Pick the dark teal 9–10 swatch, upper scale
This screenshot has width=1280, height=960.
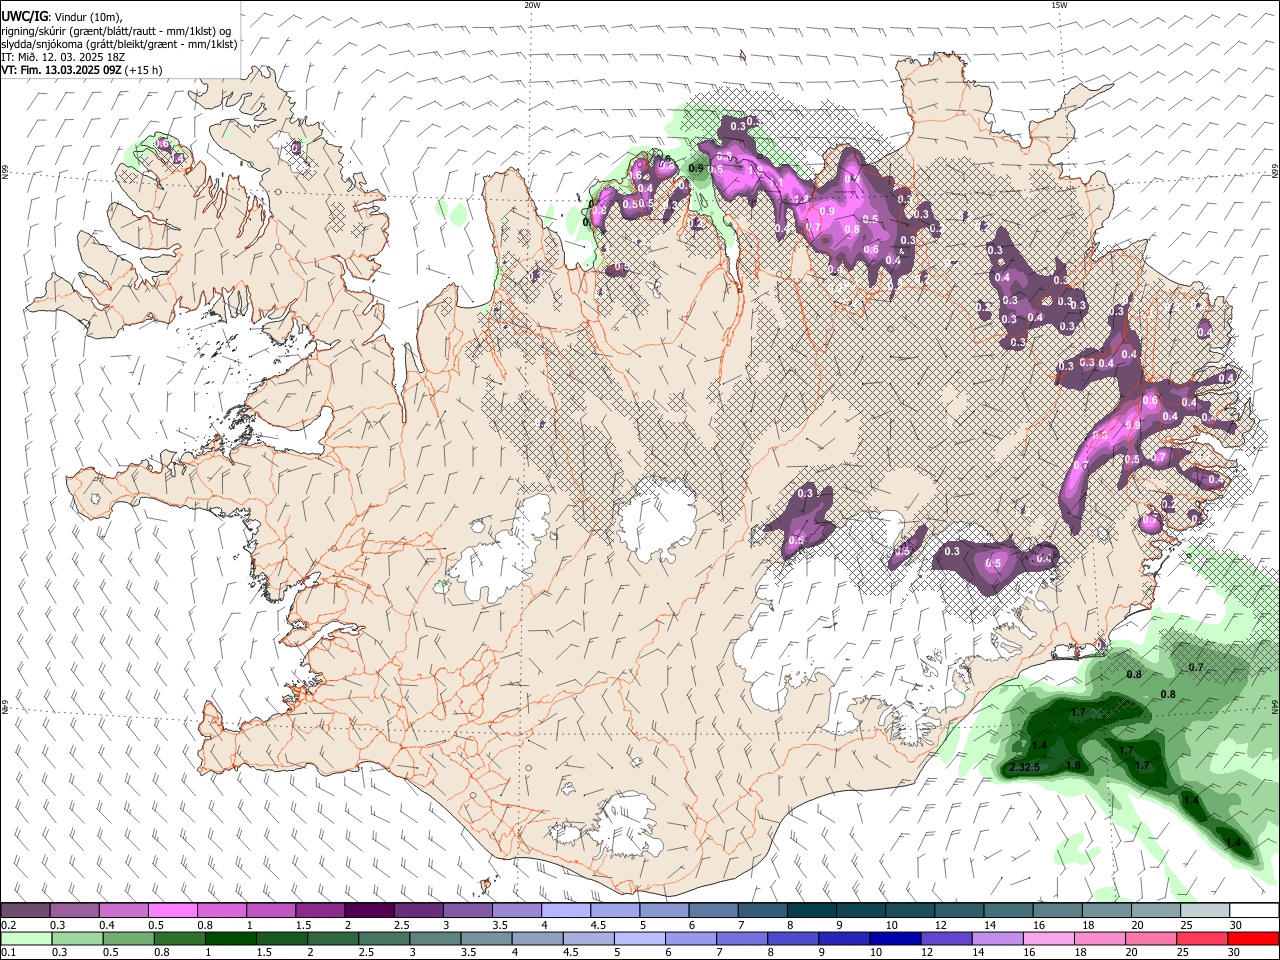pos(861,911)
